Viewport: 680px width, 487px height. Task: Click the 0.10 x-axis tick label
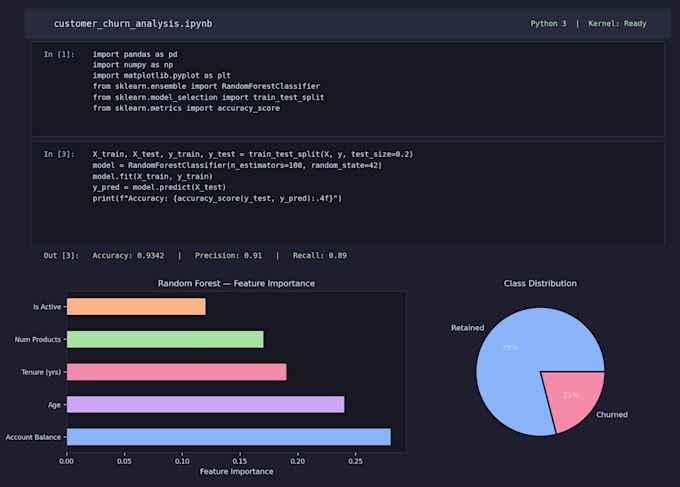(x=182, y=461)
